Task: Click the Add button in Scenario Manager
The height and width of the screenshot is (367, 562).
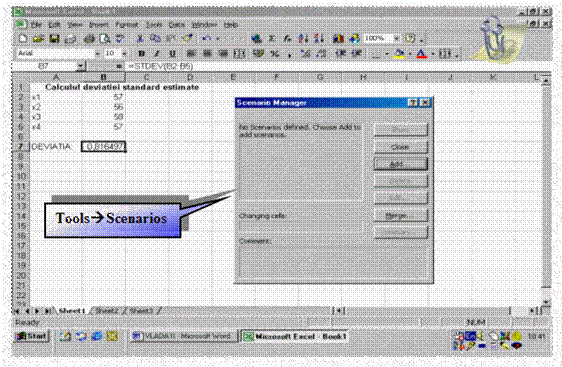Action: [x=400, y=164]
